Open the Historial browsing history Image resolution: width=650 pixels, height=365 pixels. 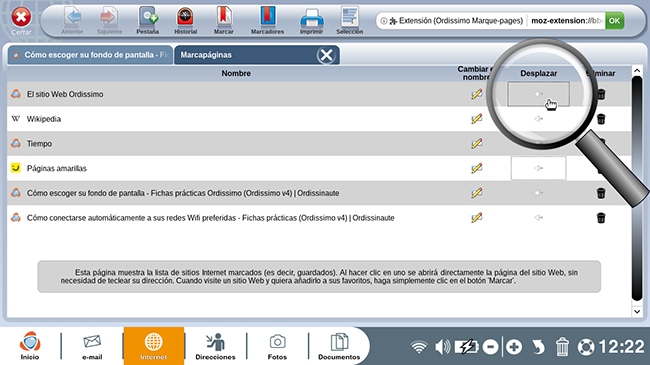[x=185, y=20]
